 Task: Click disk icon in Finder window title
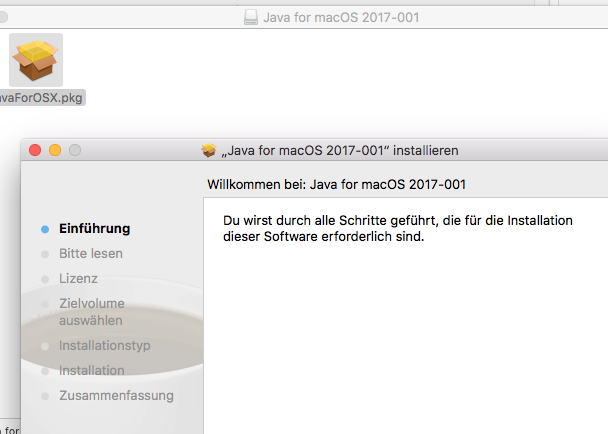tap(251, 17)
